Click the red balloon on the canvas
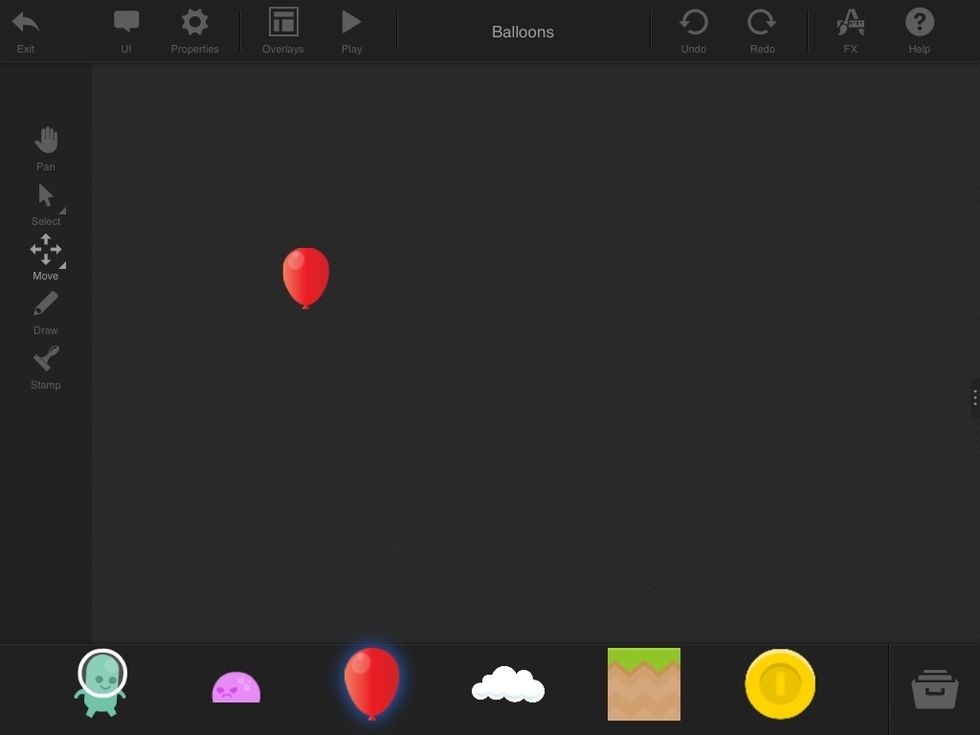Image resolution: width=980 pixels, height=735 pixels. point(305,277)
